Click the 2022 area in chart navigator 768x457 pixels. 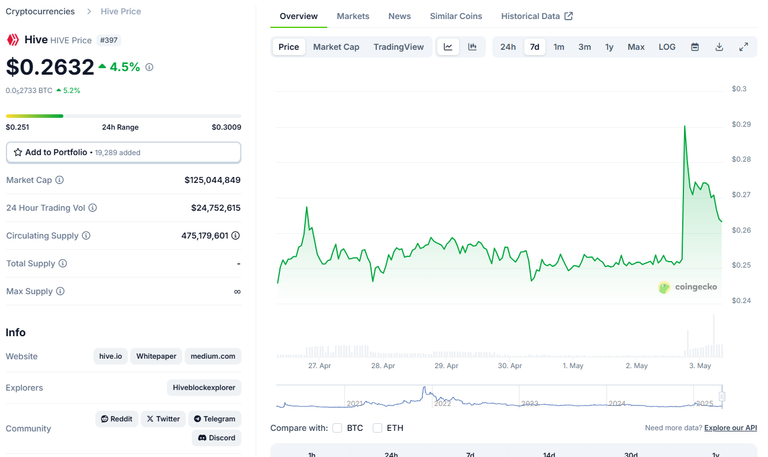click(x=442, y=403)
